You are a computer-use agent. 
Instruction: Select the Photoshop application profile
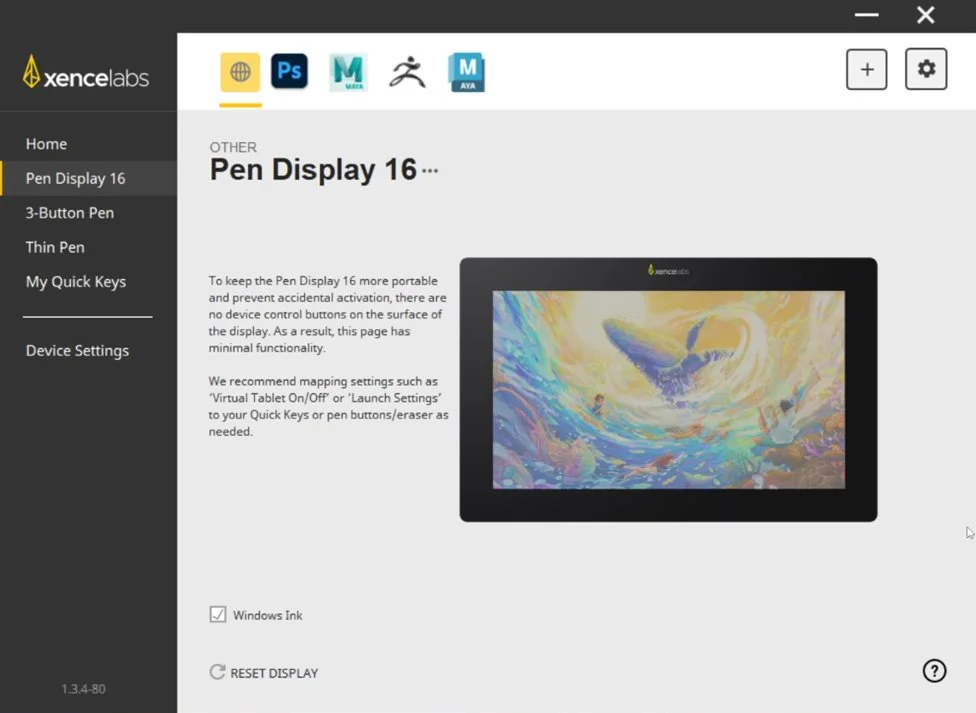289,71
